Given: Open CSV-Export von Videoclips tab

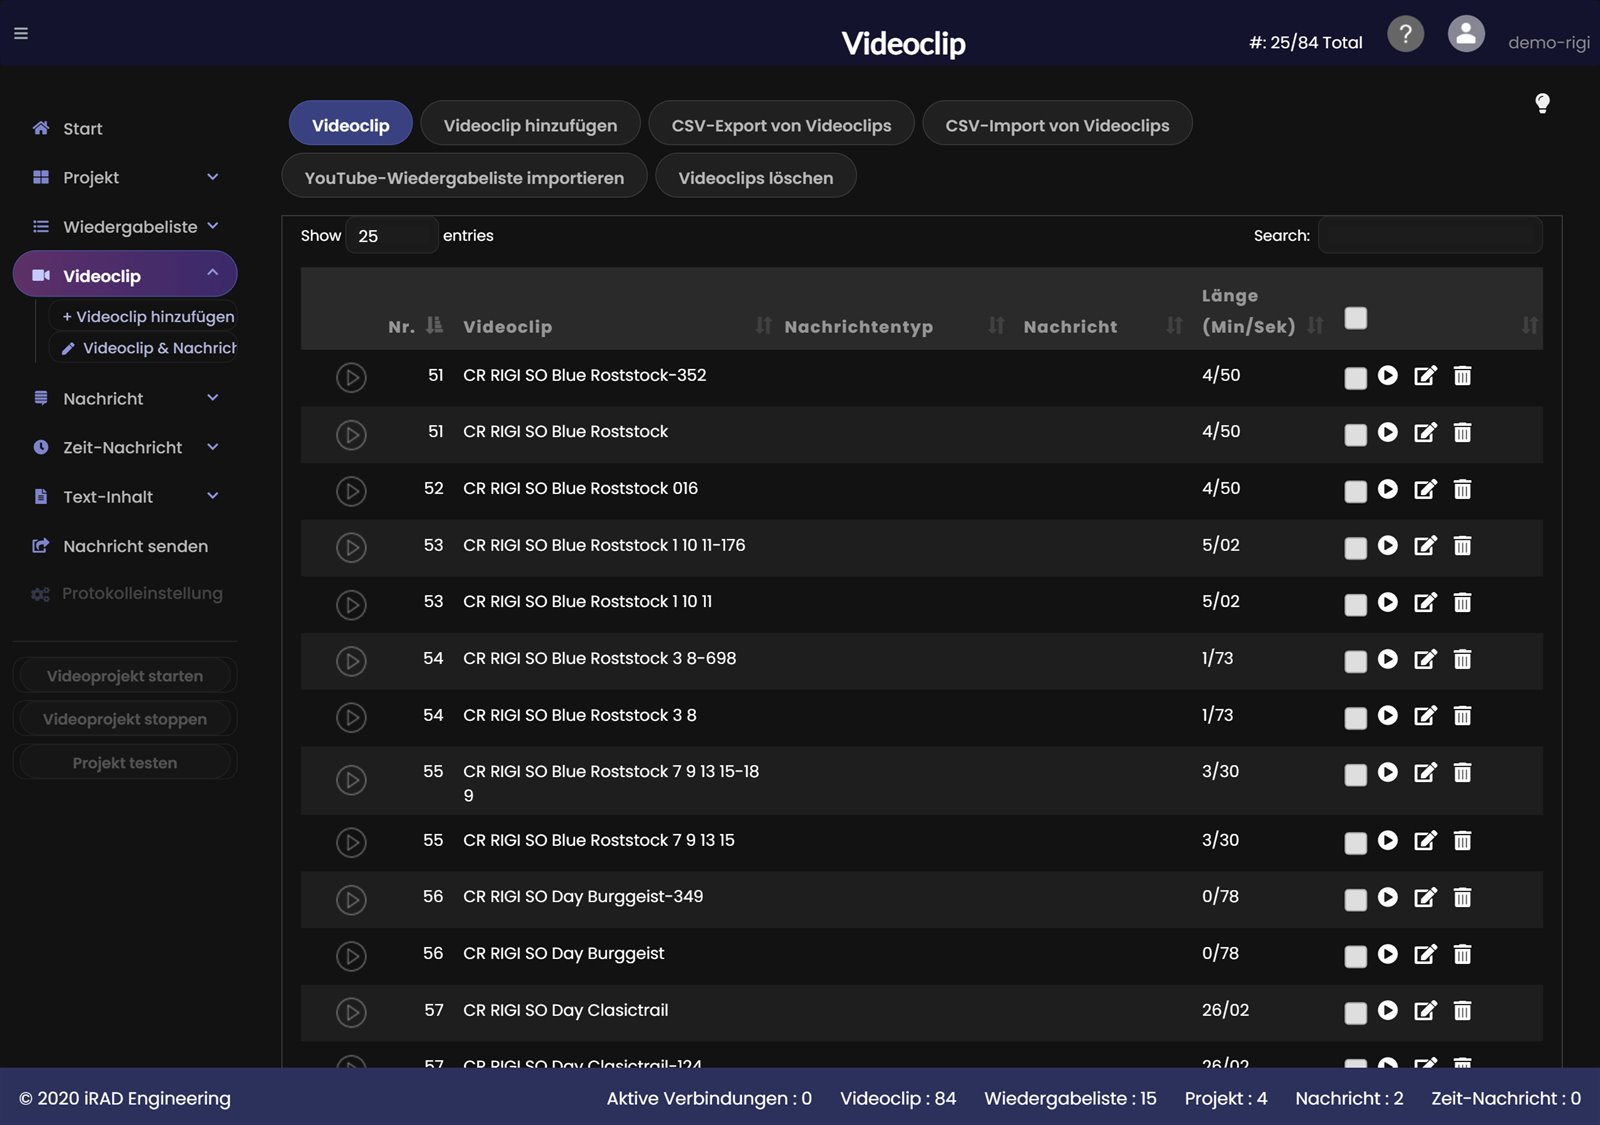Looking at the screenshot, I should [x=781, y=124].
